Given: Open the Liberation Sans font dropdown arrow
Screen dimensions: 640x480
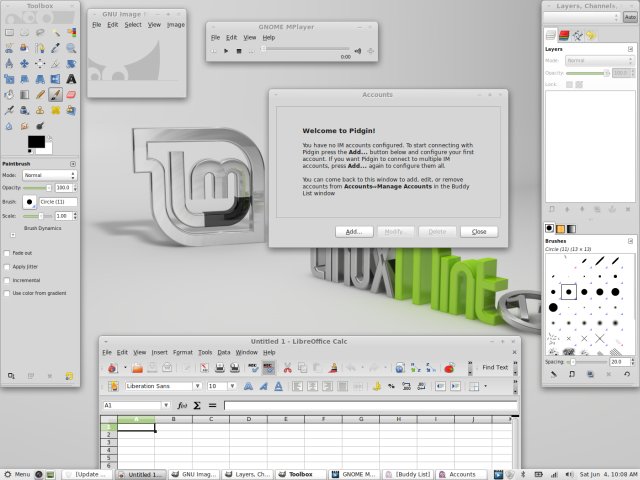Looking at the screenshot, I should tap(198, 386).
